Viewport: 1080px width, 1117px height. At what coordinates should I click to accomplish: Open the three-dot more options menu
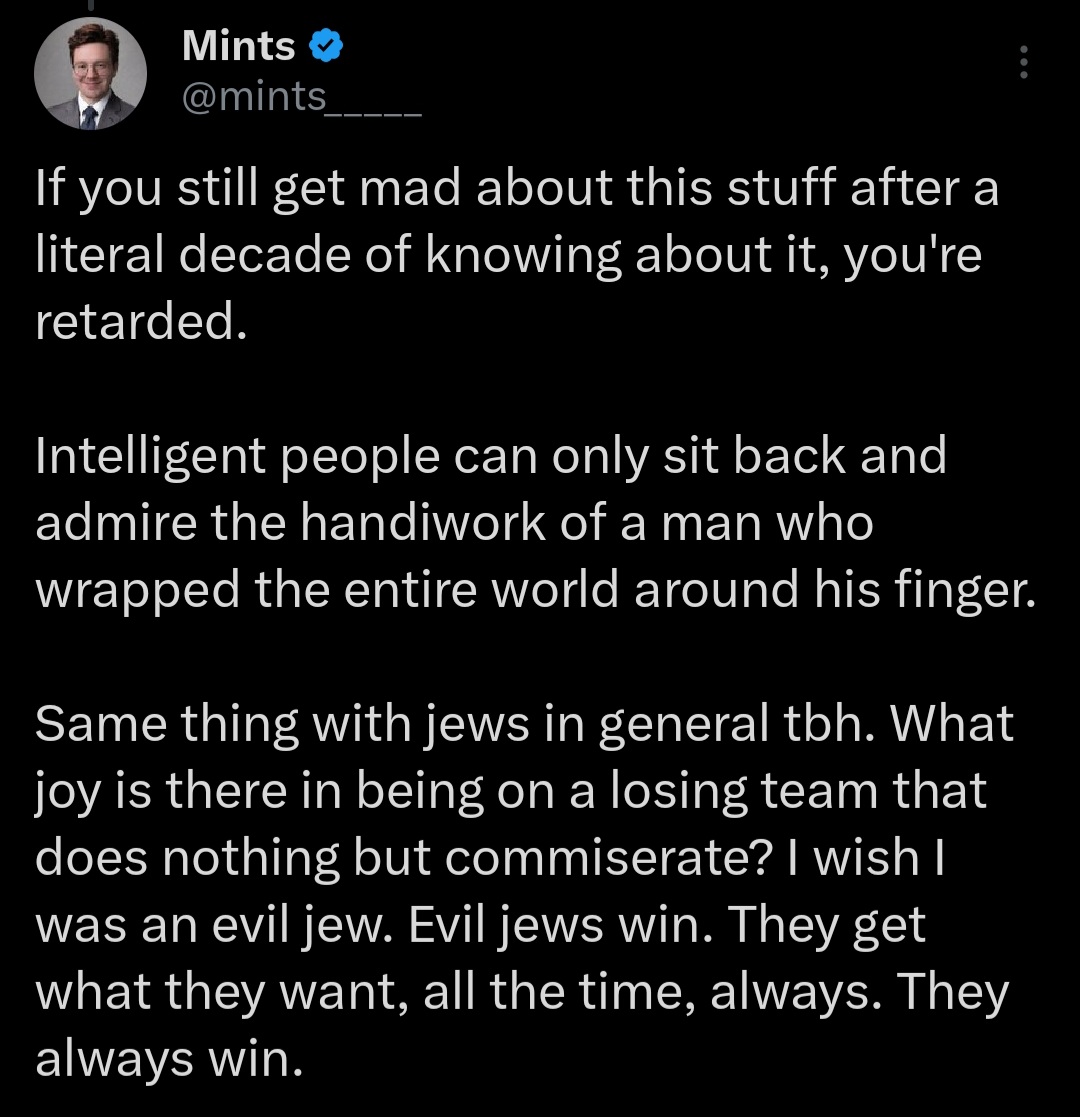[x=1022, y=63]
